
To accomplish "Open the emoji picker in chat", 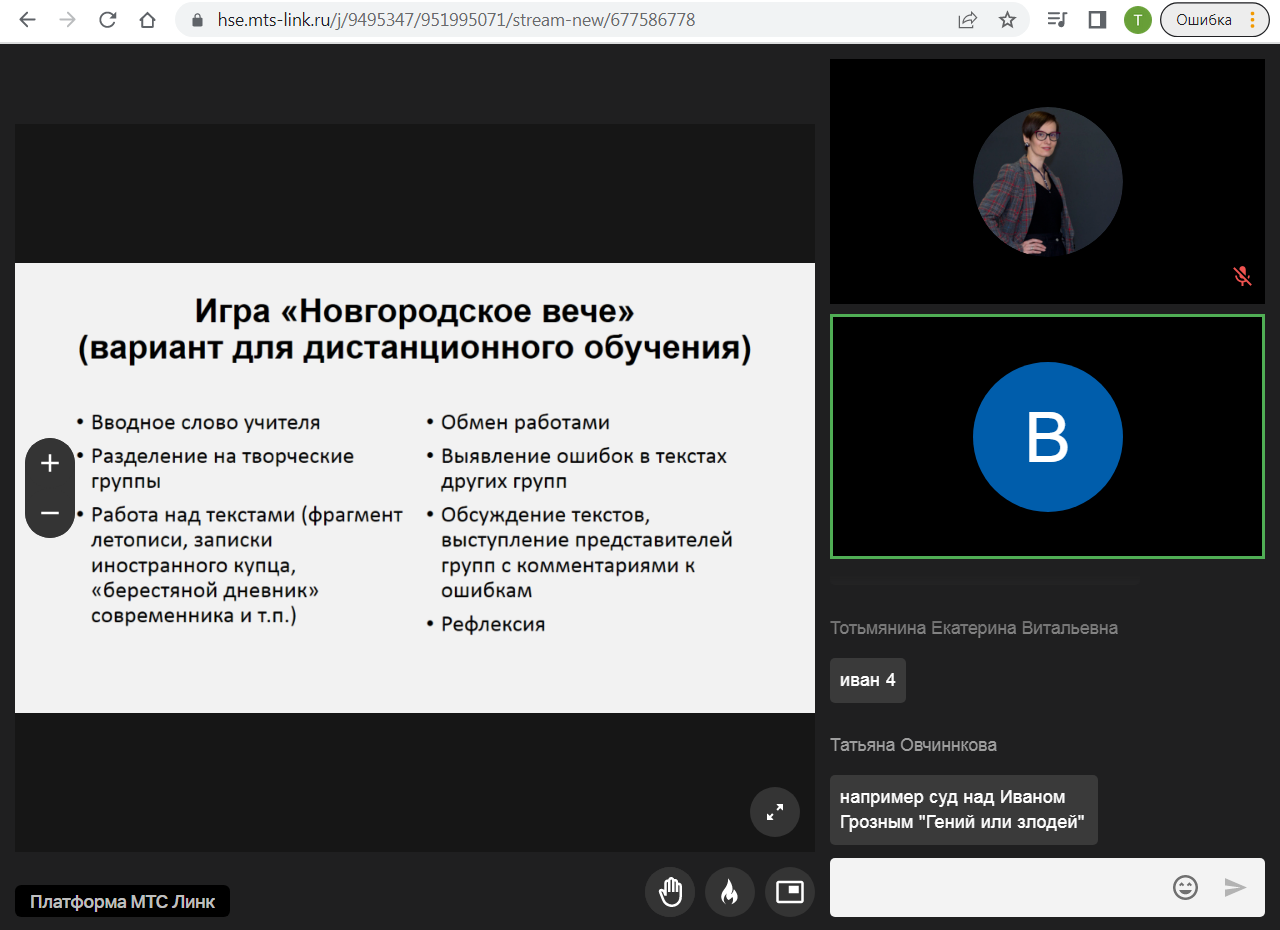I will [x=1185, y=887].
